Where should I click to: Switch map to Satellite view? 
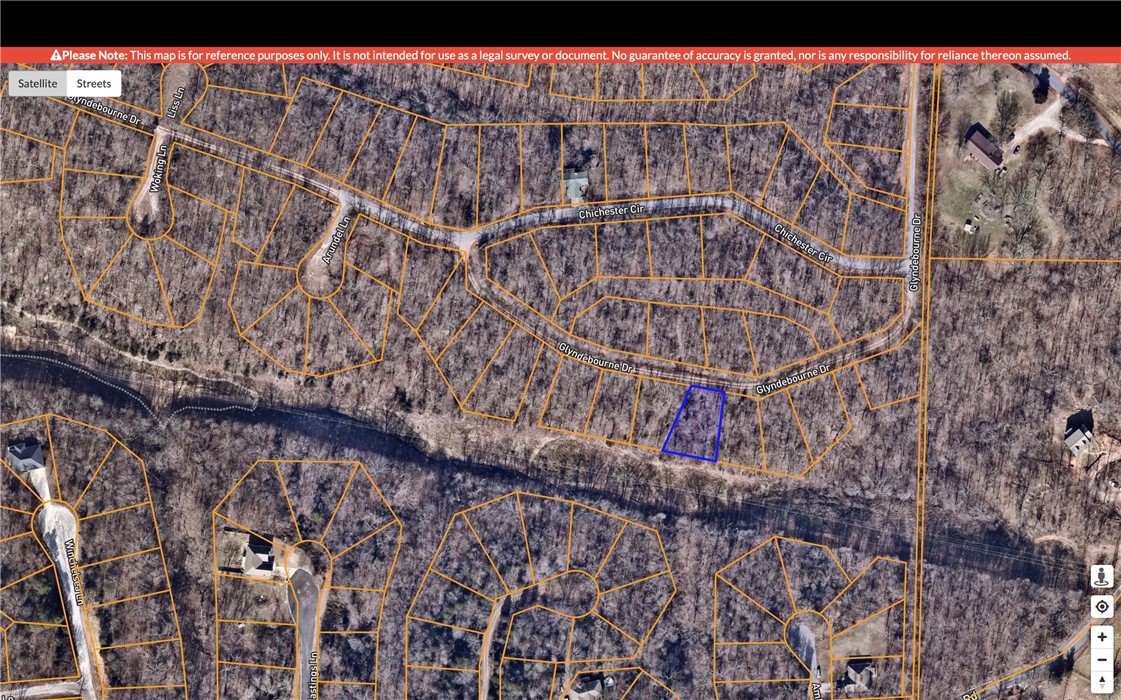pyautogui.click(x=38, y=84)
